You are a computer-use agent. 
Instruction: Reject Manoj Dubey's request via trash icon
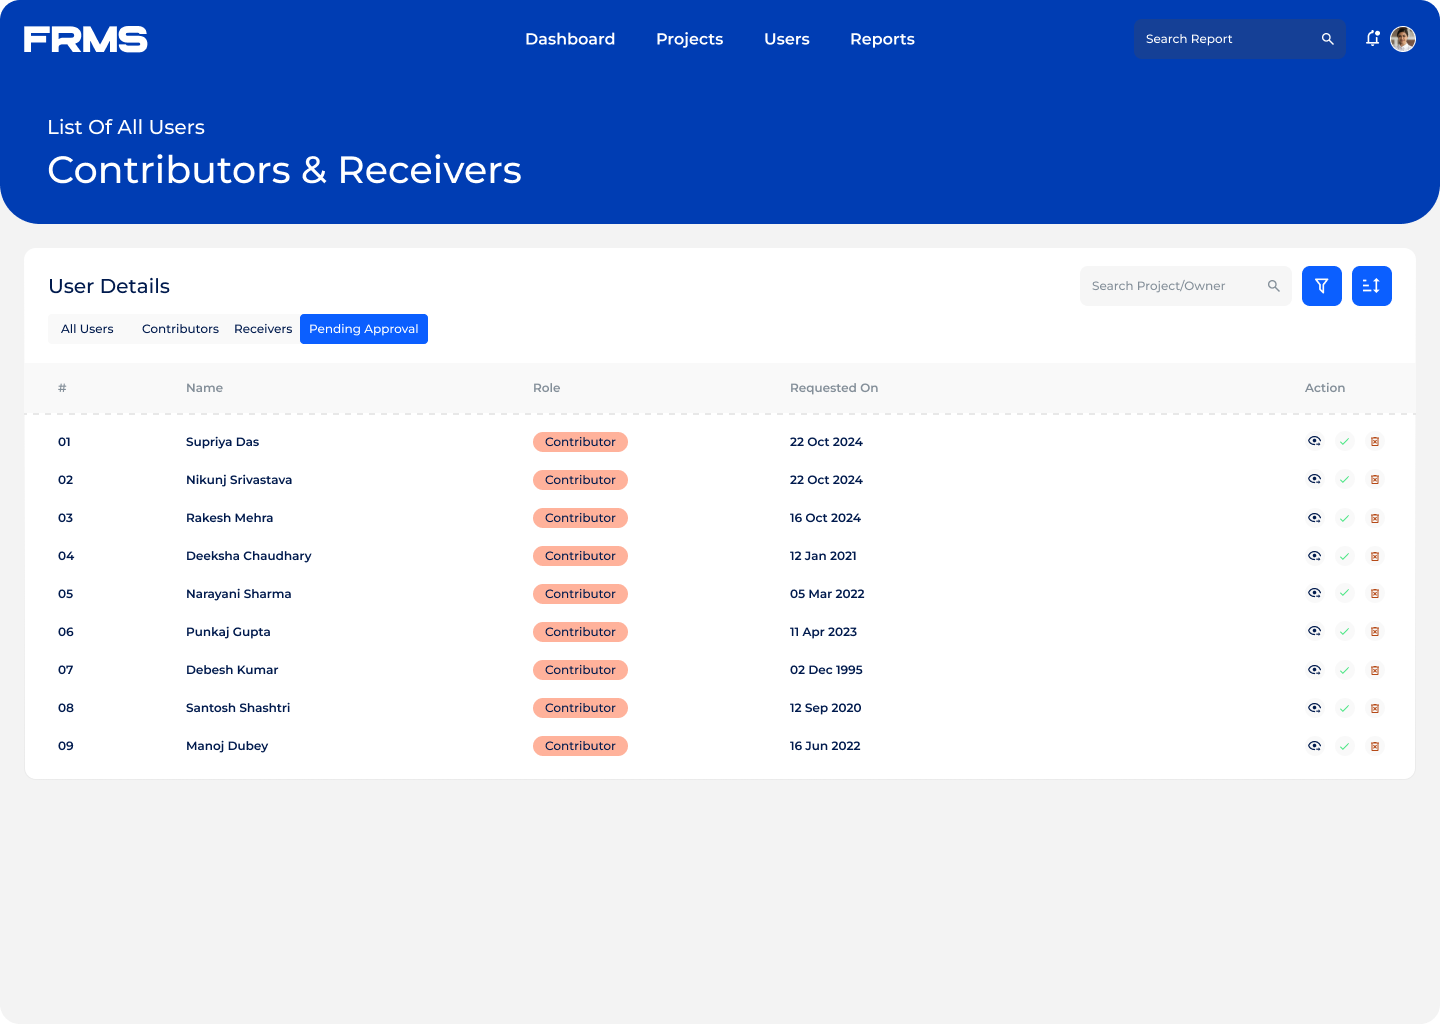(x=1375, y=746)
